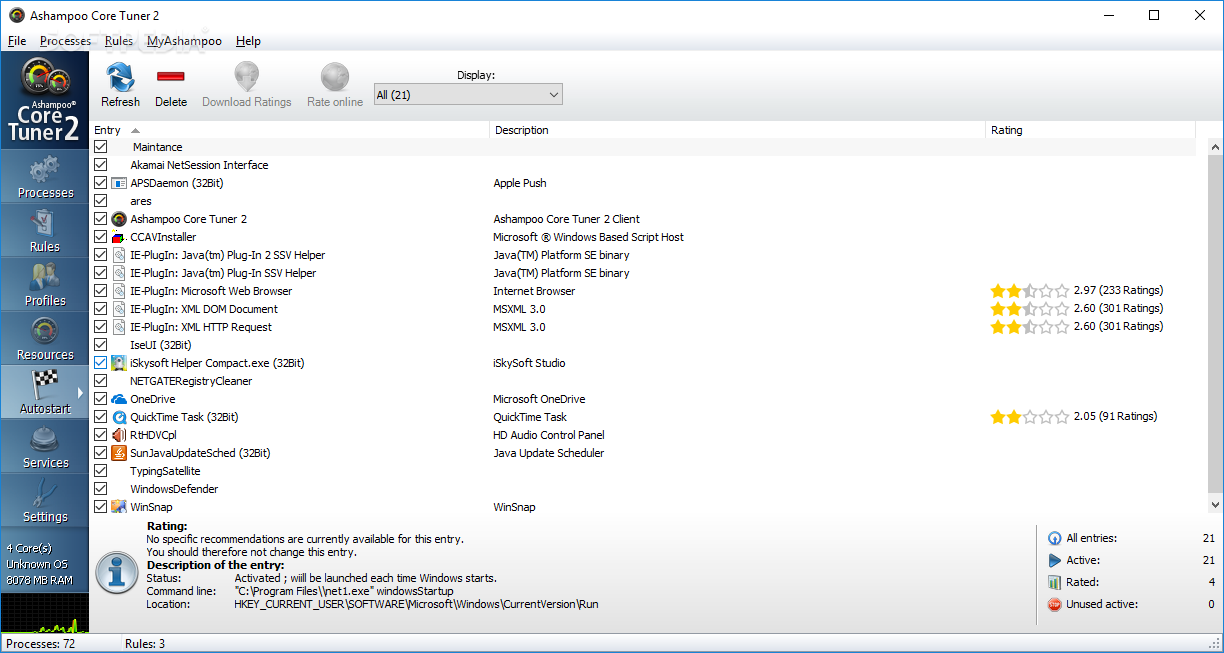Click the Description column header
1224x653 pixels.
point(738,130)
